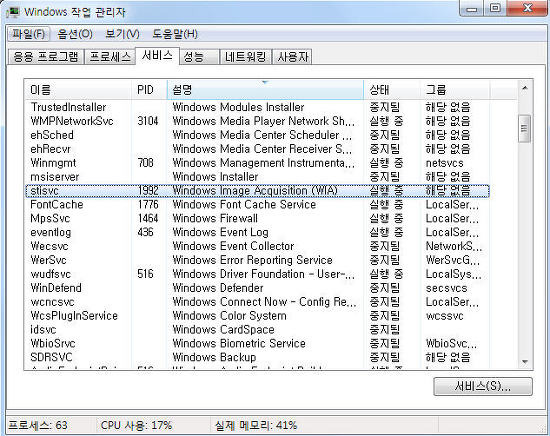550x436 pixels.
Task: Sort by the 그룹 column header
Action: coord(455,90)
